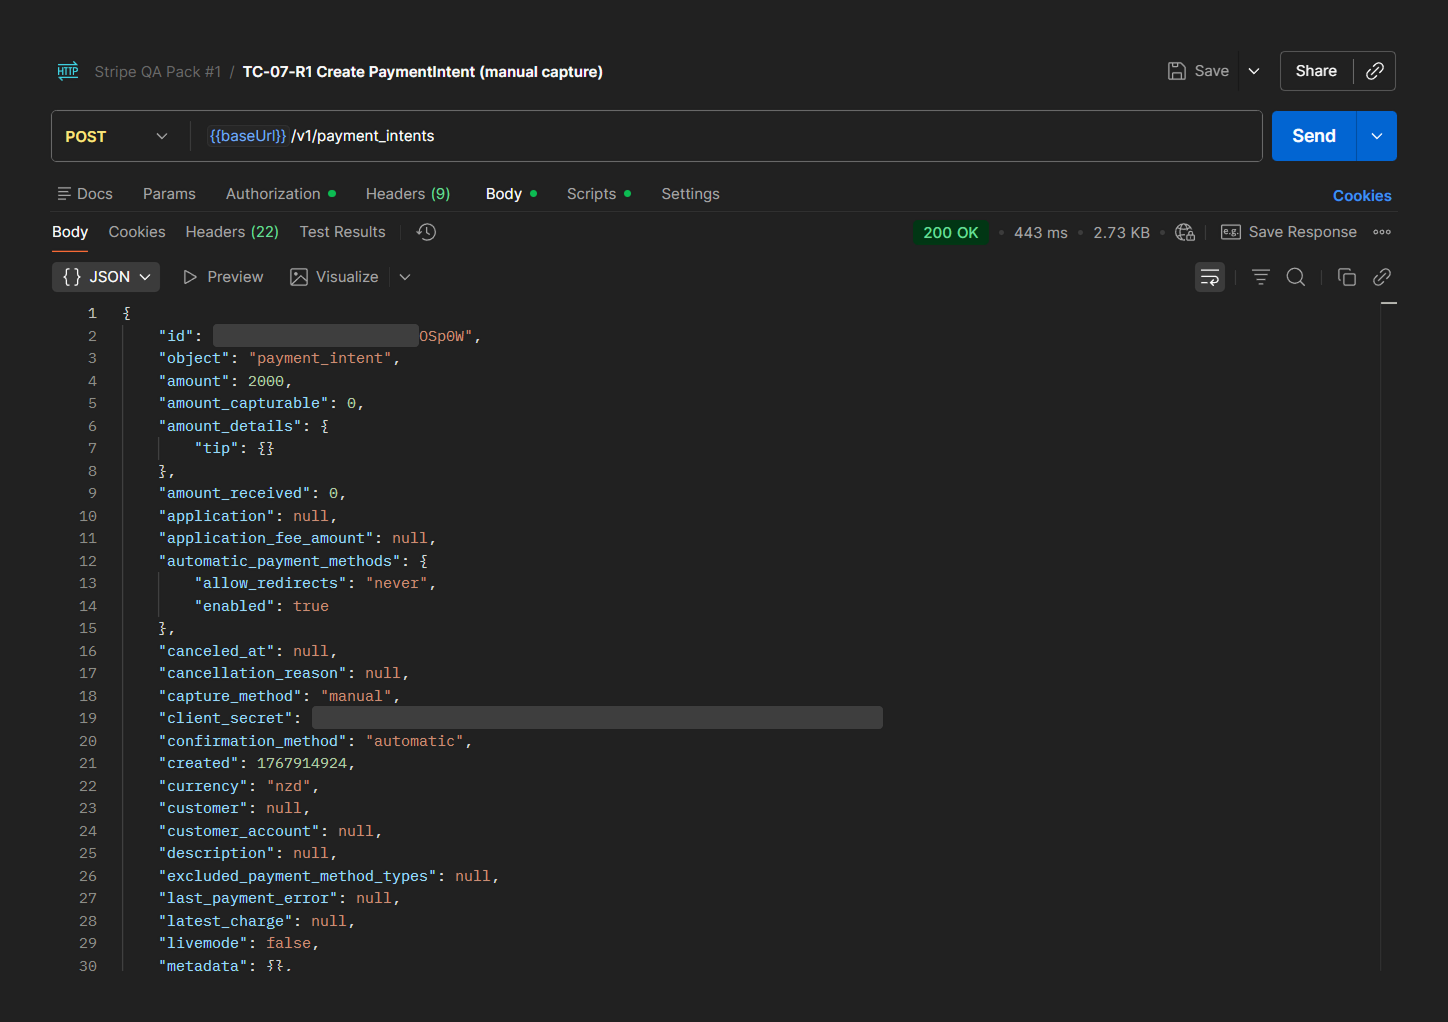This screenshot has height=1022, width=1448.
Task: Toggle word wrap in response body
Action: [1210, 277]
